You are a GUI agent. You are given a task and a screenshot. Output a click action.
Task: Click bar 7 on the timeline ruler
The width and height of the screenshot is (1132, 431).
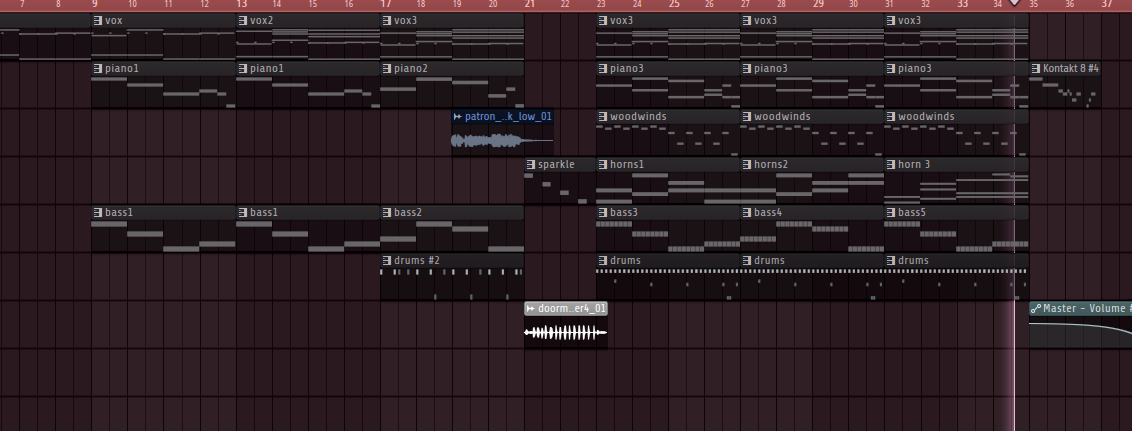click(22, 4)
